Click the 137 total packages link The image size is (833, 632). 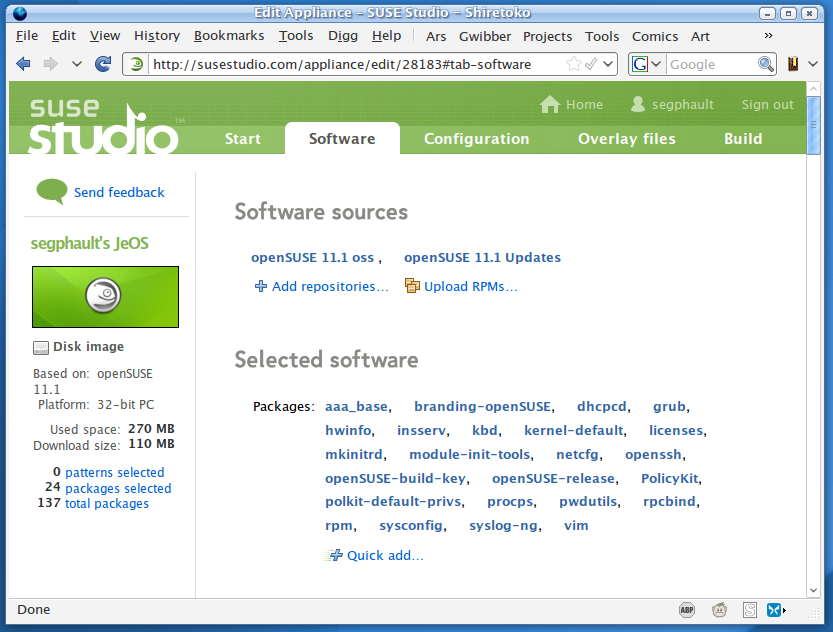click(107, 503)
